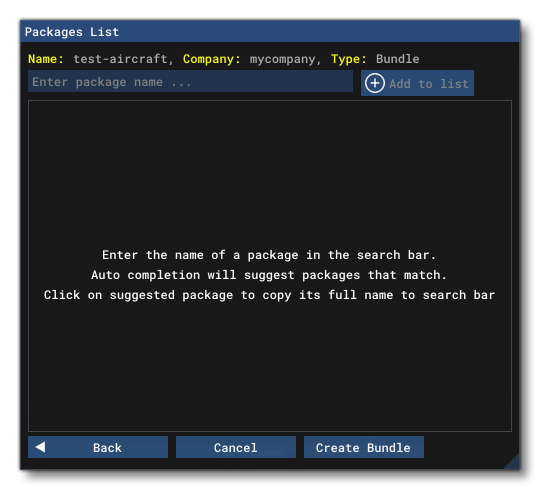The height and width of the screenshot is (490, 540).
Task: Click the Create Bundle button
Action: coord(364,447)
